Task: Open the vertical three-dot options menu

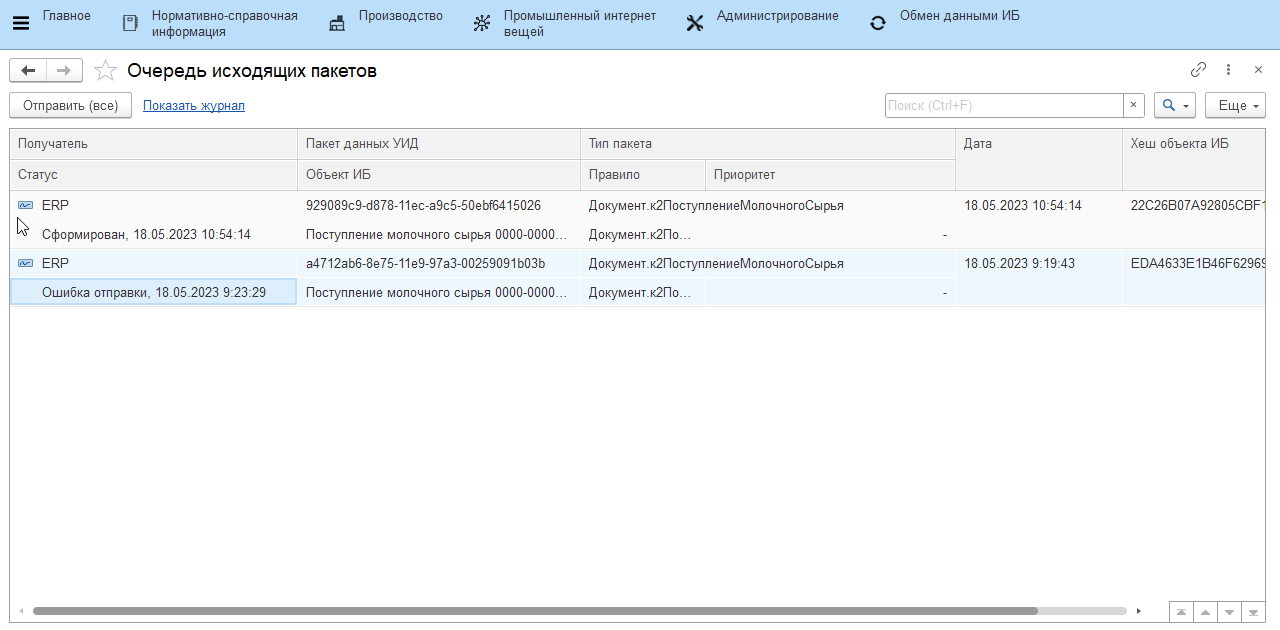Action: (1229, 70)
